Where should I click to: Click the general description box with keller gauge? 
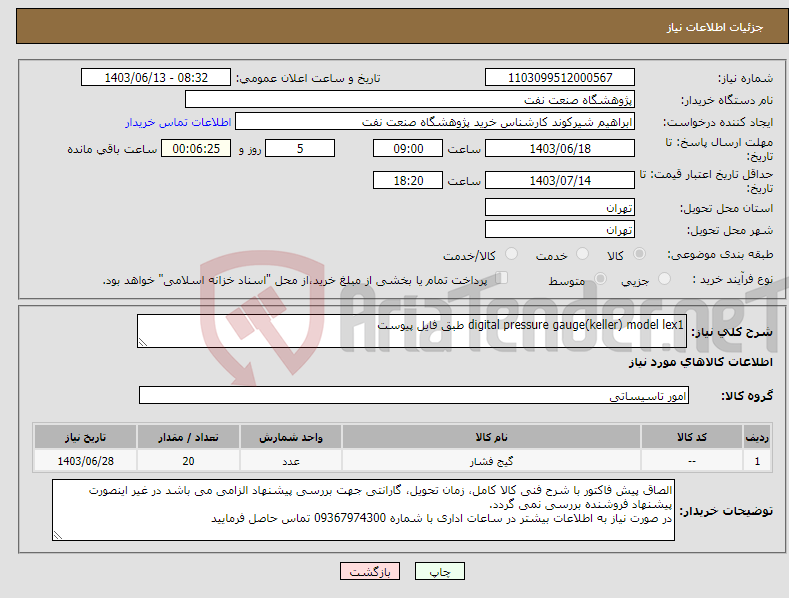click(412, 331)
